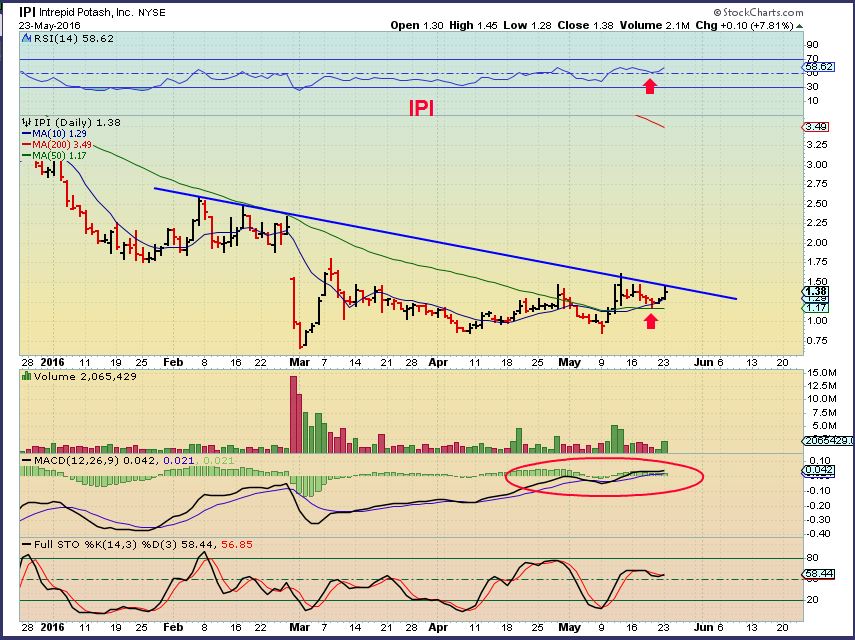This screenshot has width=855, height=640.
Task: Click the 0.042 MACD tag on the right axis
Action: [819, 470]
